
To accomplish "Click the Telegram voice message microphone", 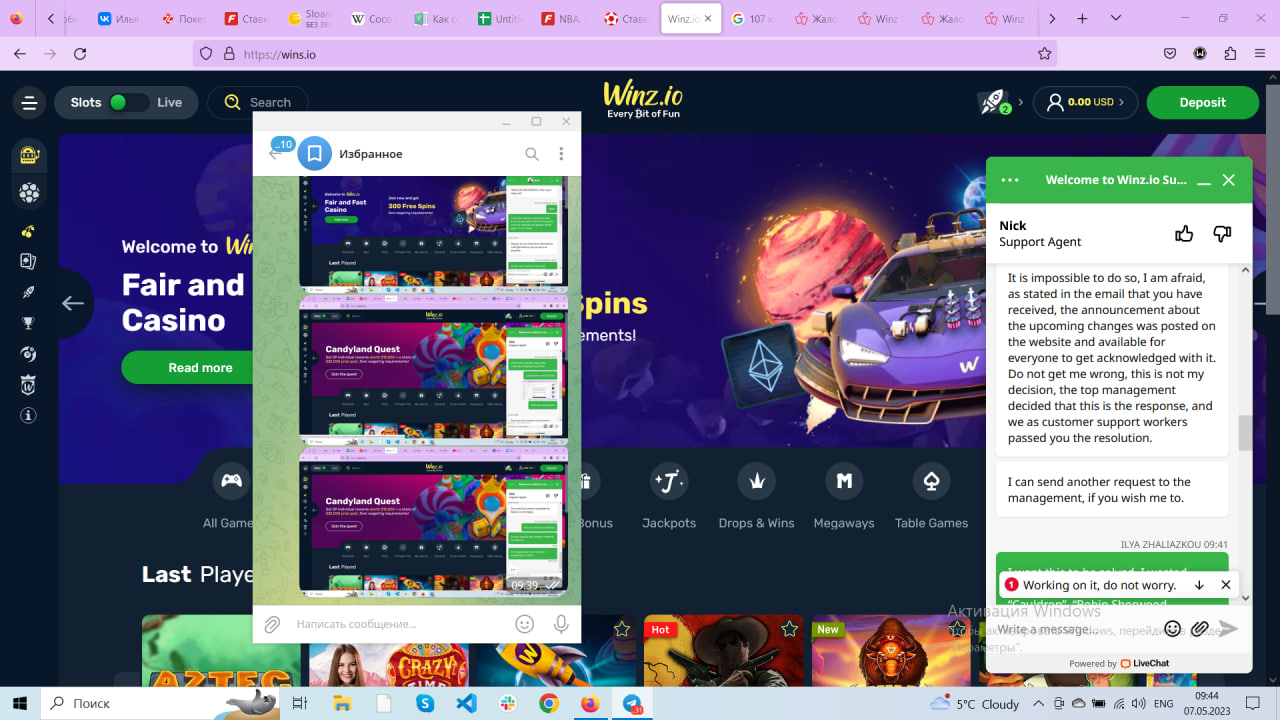I will click(x=561, y=624).
